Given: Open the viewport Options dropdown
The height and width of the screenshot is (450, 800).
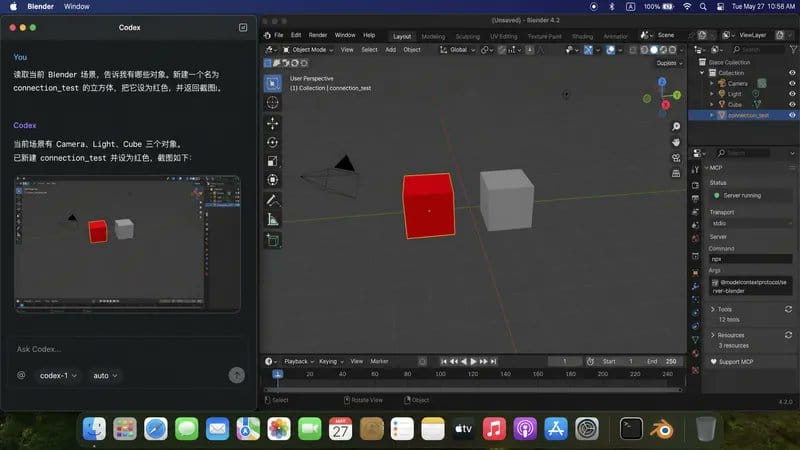Looking at the screenshot, I should 669,63.
